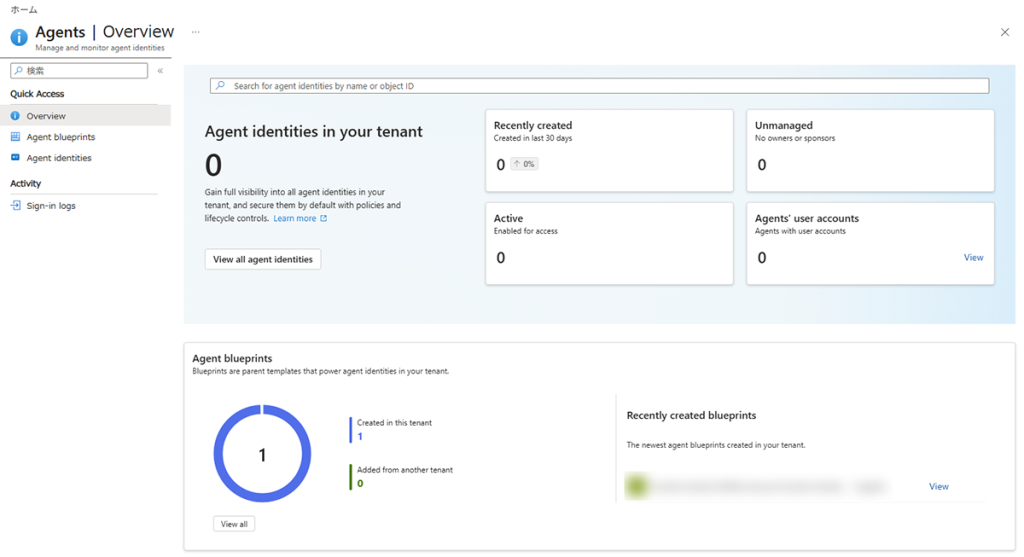The width and height of the screenshot is (1024, 557).
Task: Click the Recently created card
Action: [x=609, y=150]
